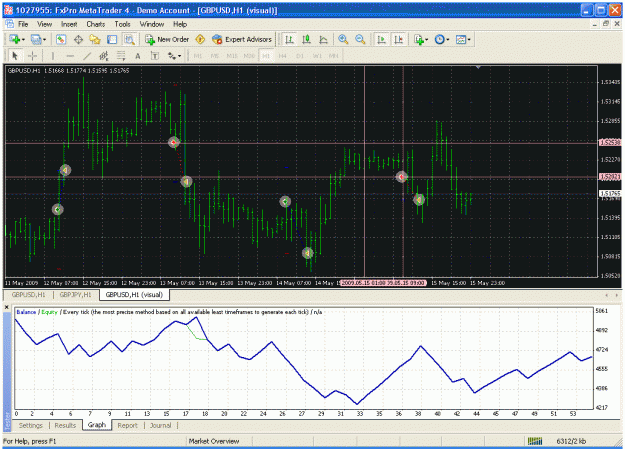Click the connection status bars icon
The width and height of the screenshot is (625, 449).
535,441
